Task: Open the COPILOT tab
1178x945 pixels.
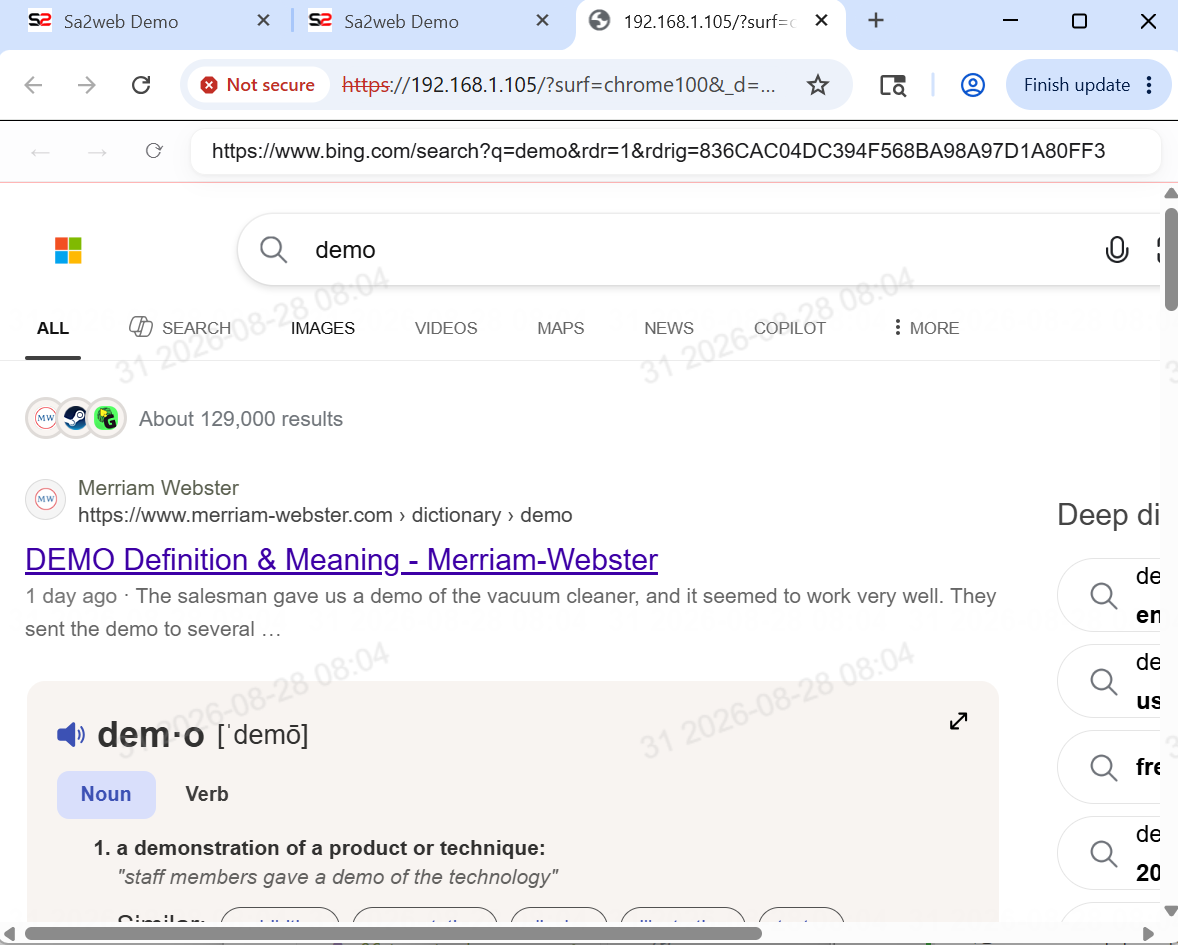Action: (x=790, y=328)
